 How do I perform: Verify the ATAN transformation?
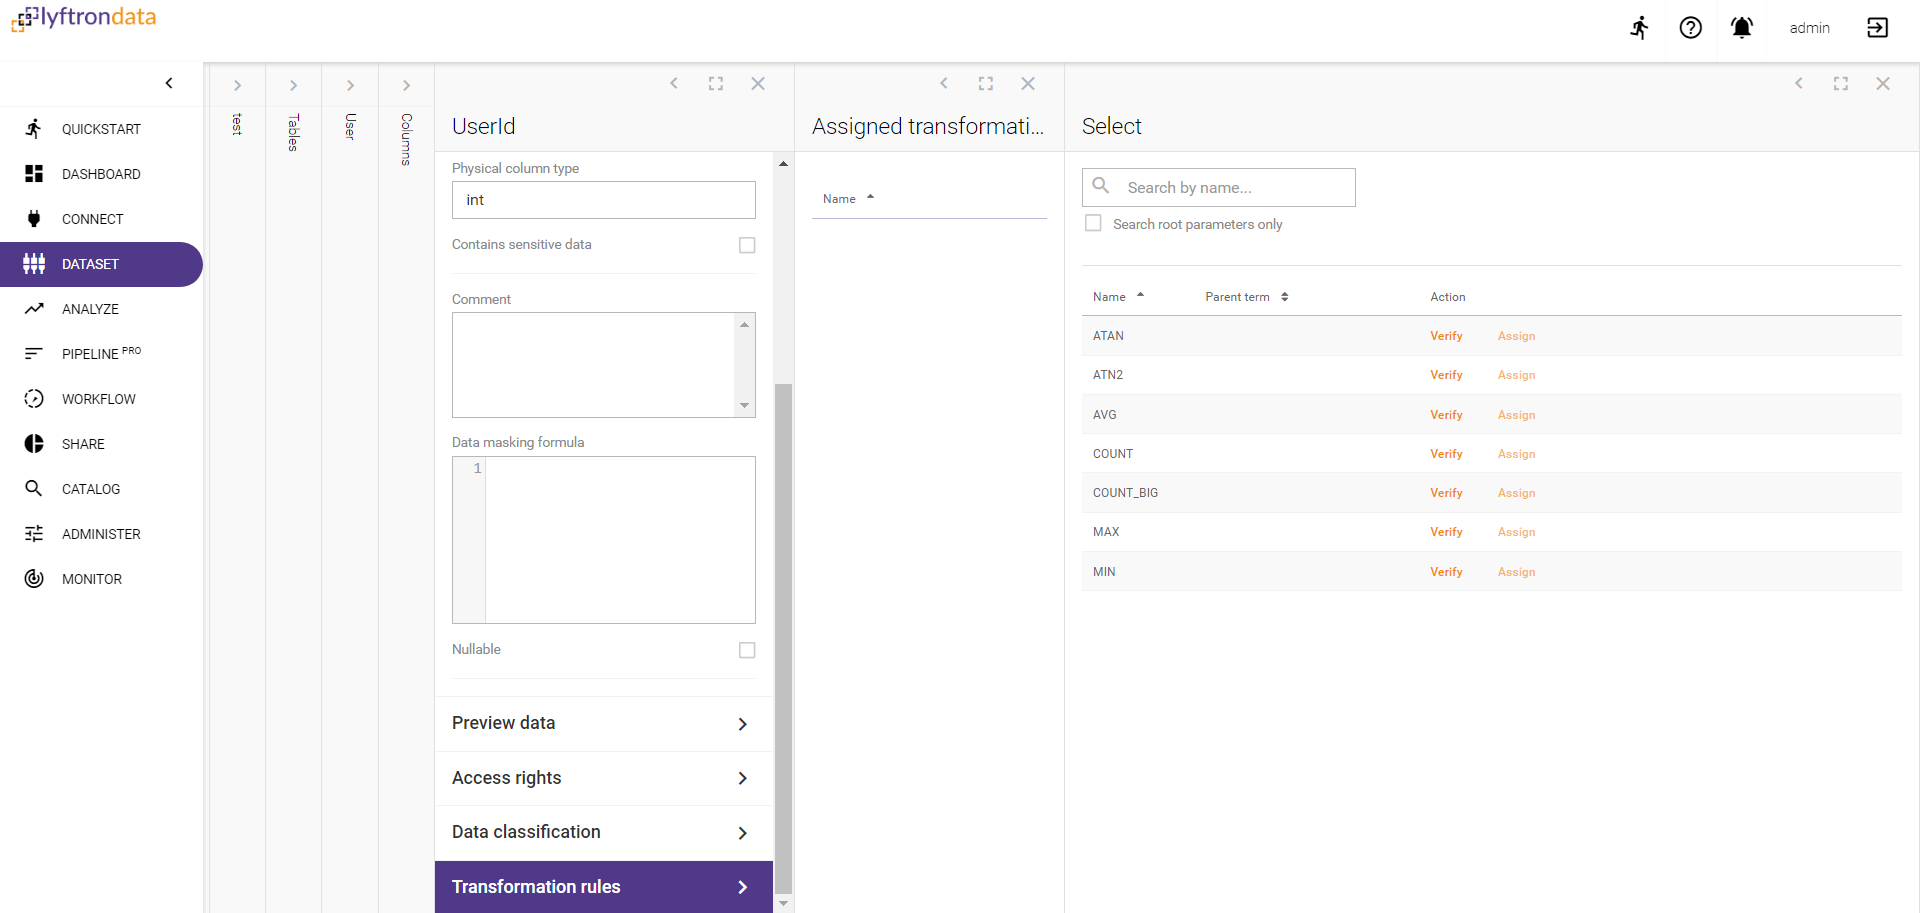1446,336
